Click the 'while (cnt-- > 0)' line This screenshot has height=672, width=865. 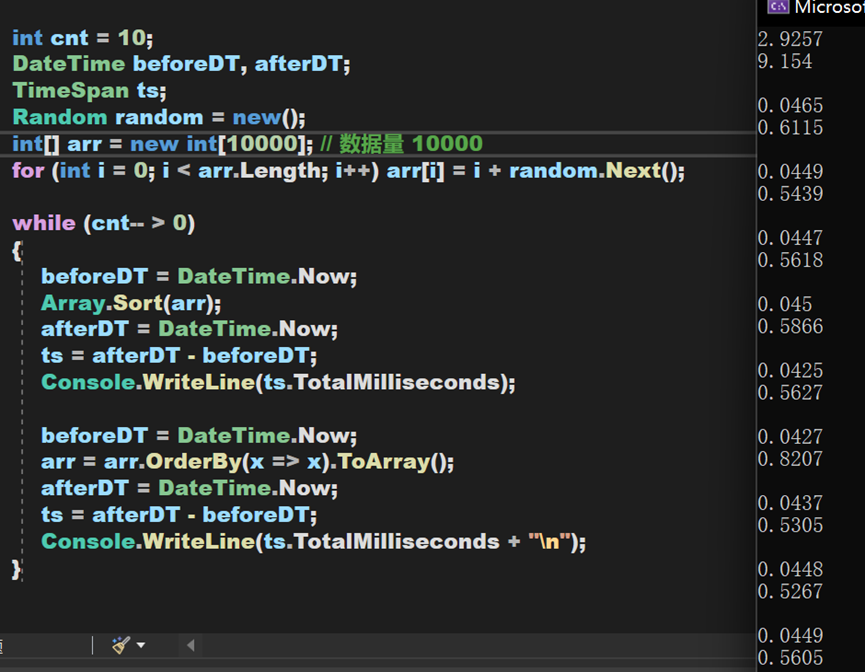(x=104, y=223)
